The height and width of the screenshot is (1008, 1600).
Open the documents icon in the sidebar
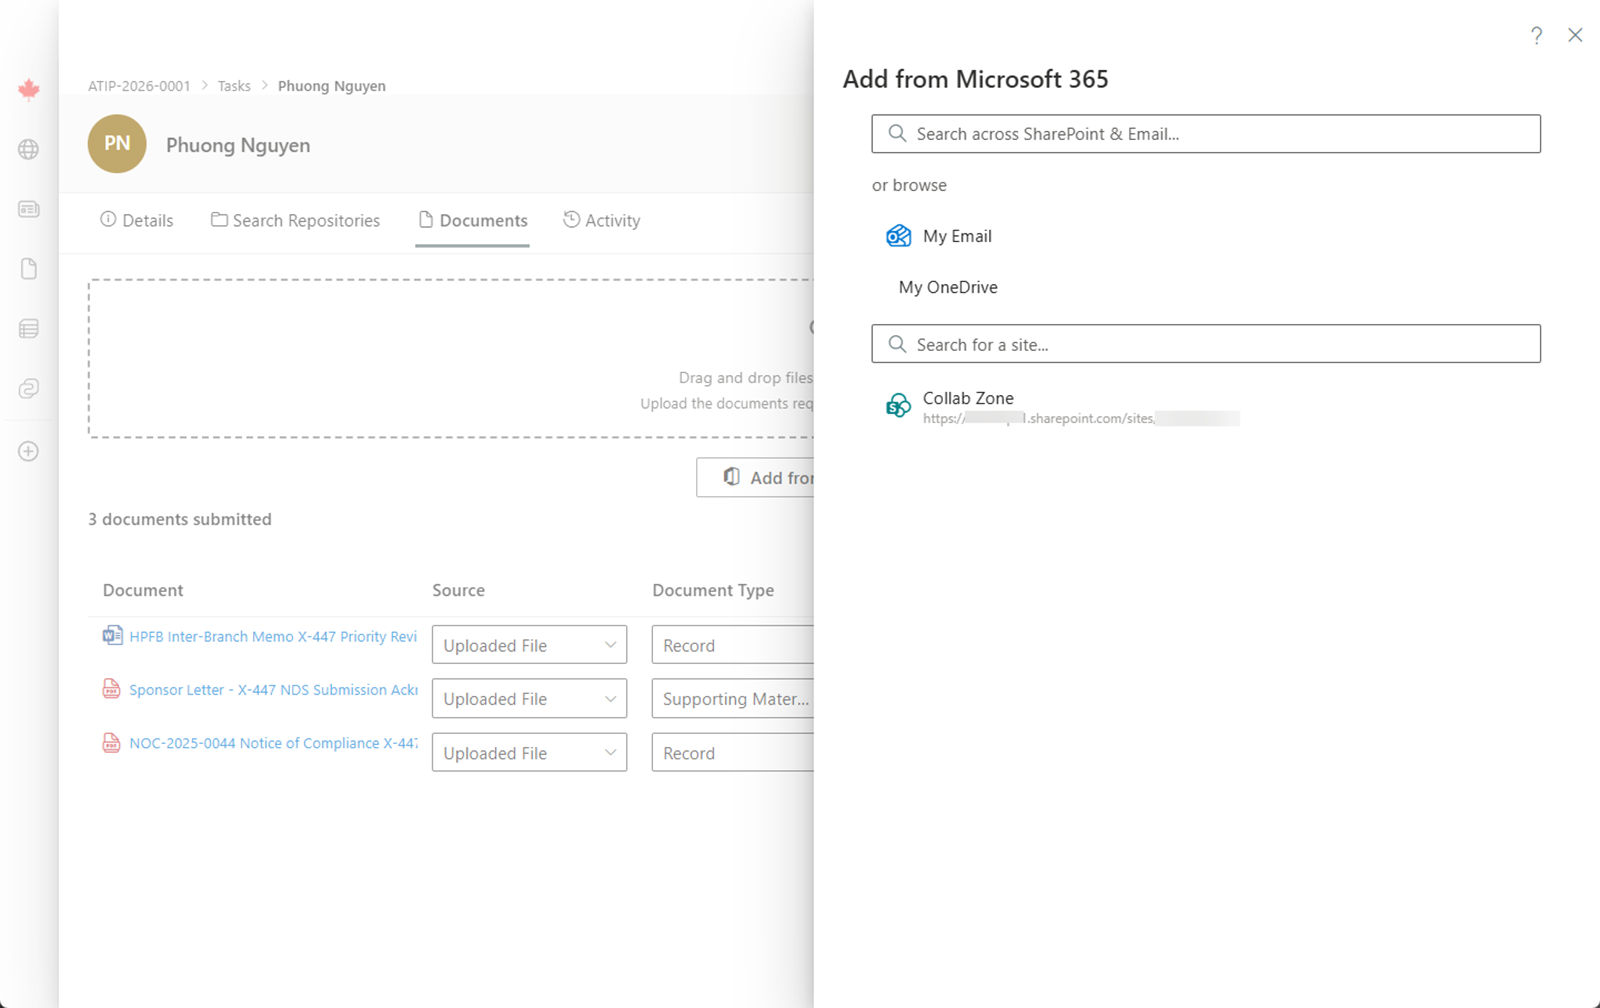pos(28,268)
